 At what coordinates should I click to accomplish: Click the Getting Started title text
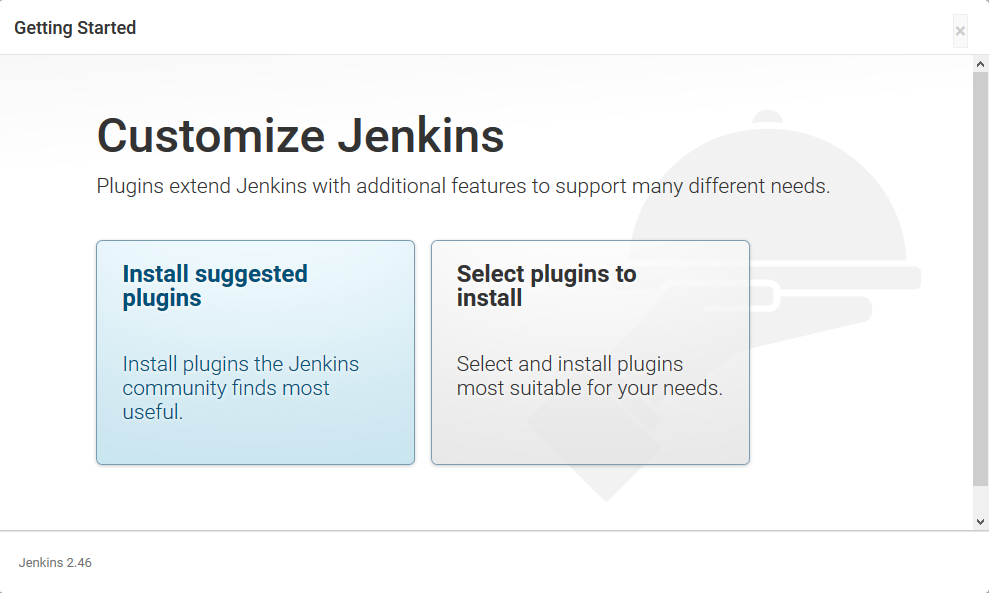75,28
